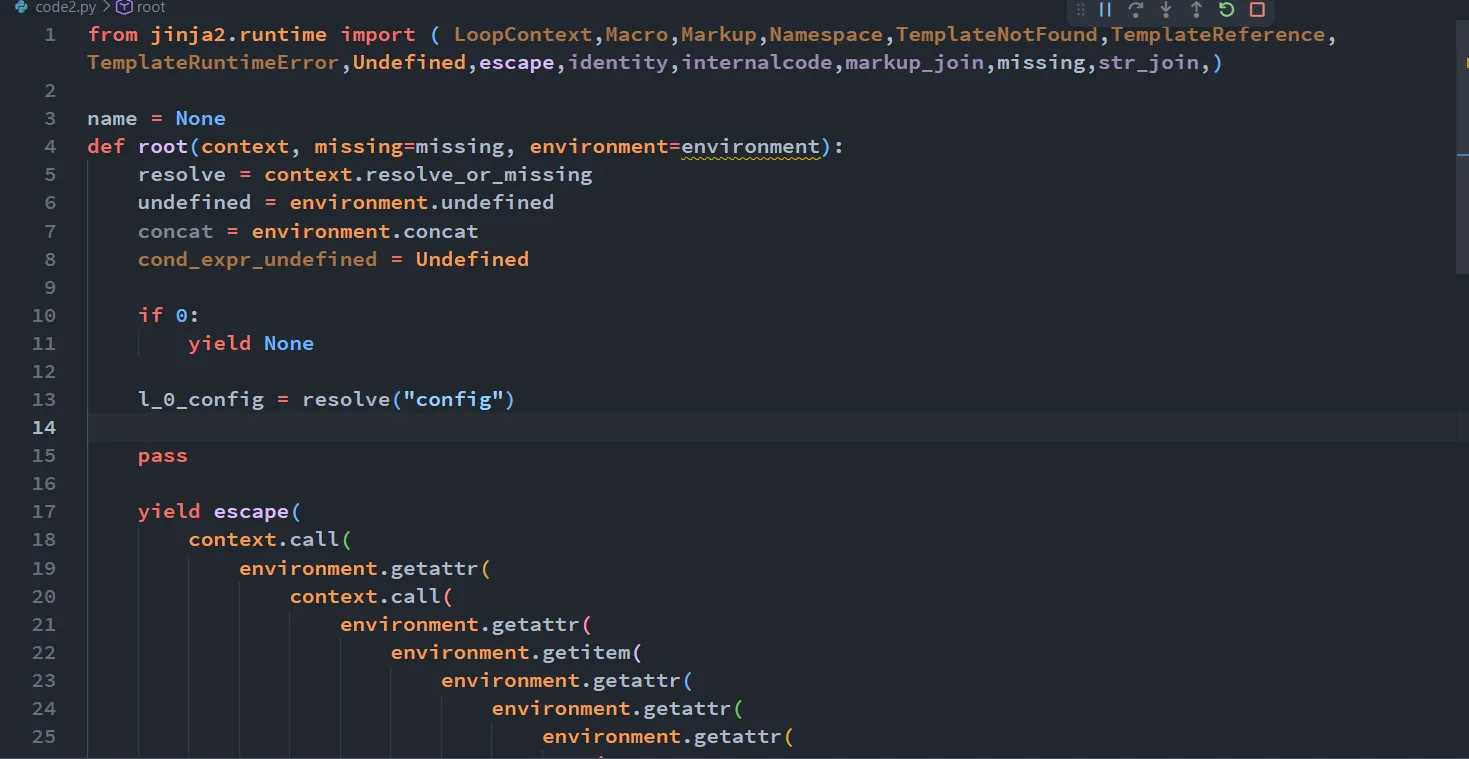Screen dimensions: 1469x759
Task: Click the Step Into debug icon
Action: point(1166,10)
